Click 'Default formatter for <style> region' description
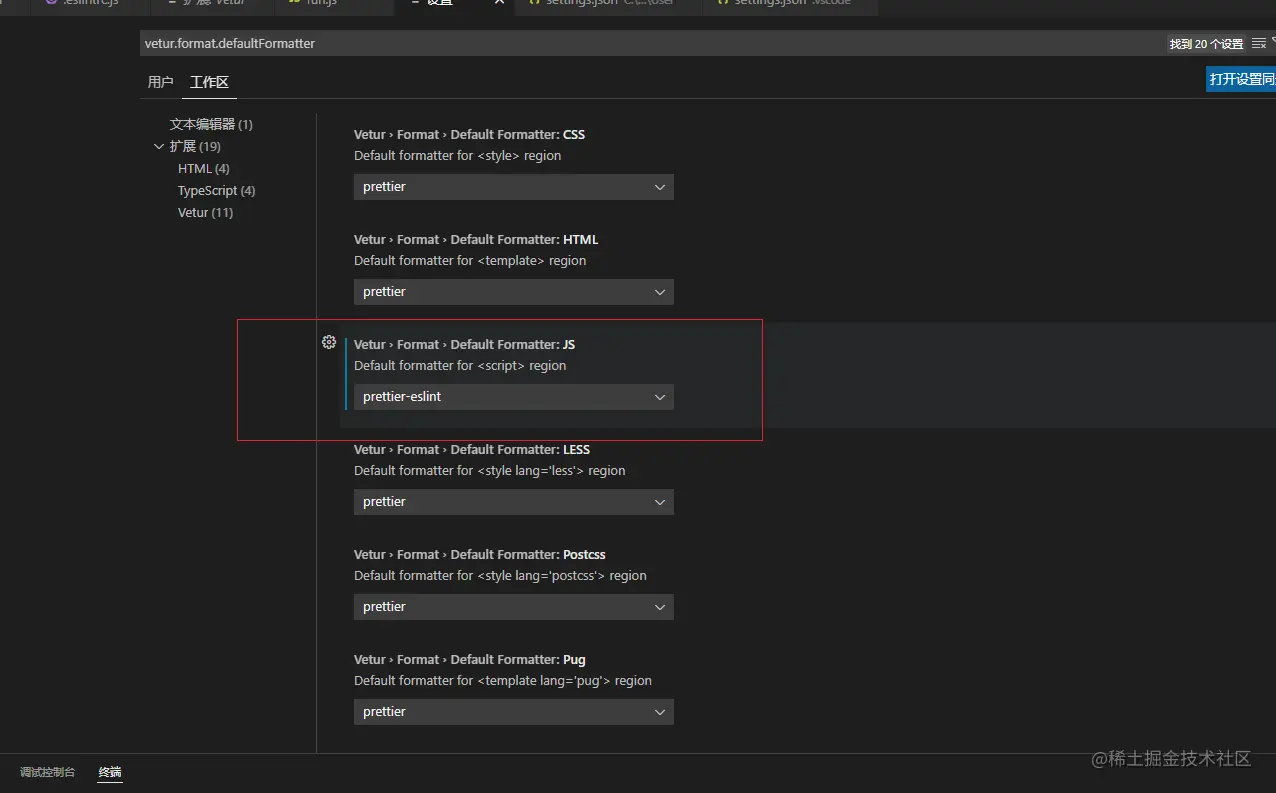The width and height of the screenshot is (1276, 793). [458, 155]
